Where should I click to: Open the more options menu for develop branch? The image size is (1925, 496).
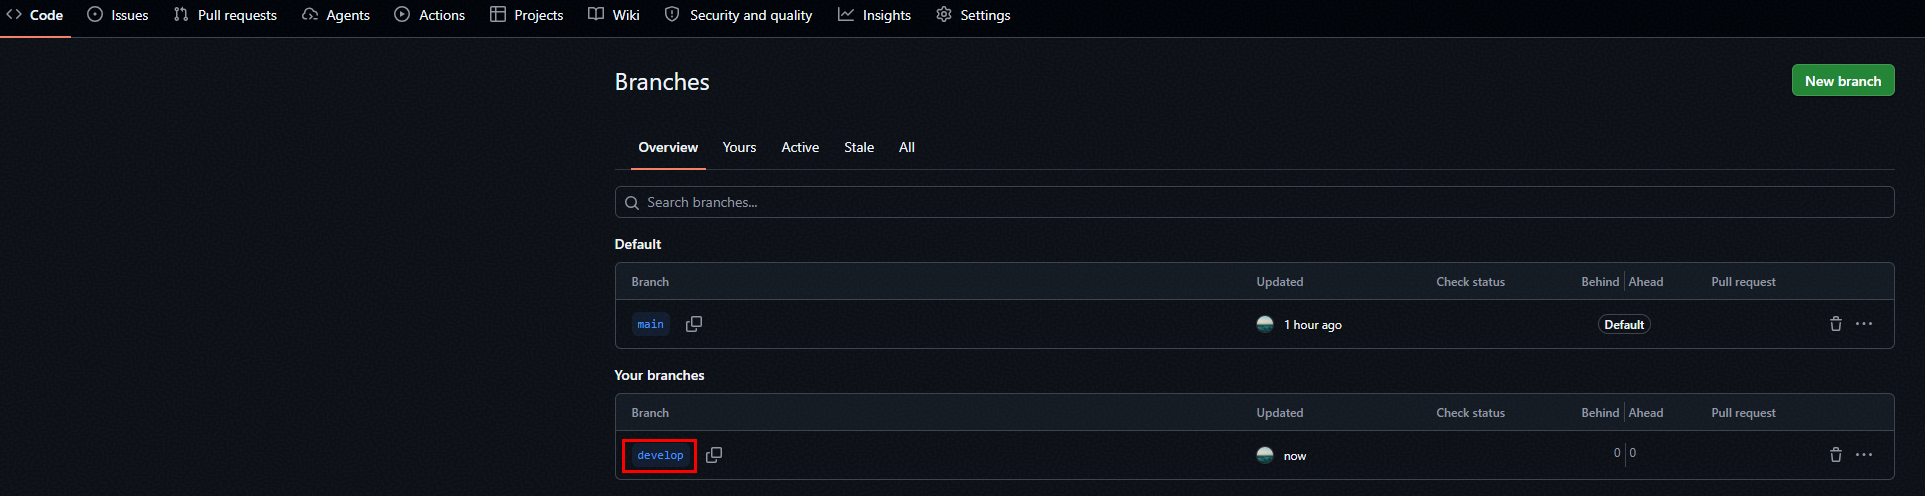click(1864, 455)
